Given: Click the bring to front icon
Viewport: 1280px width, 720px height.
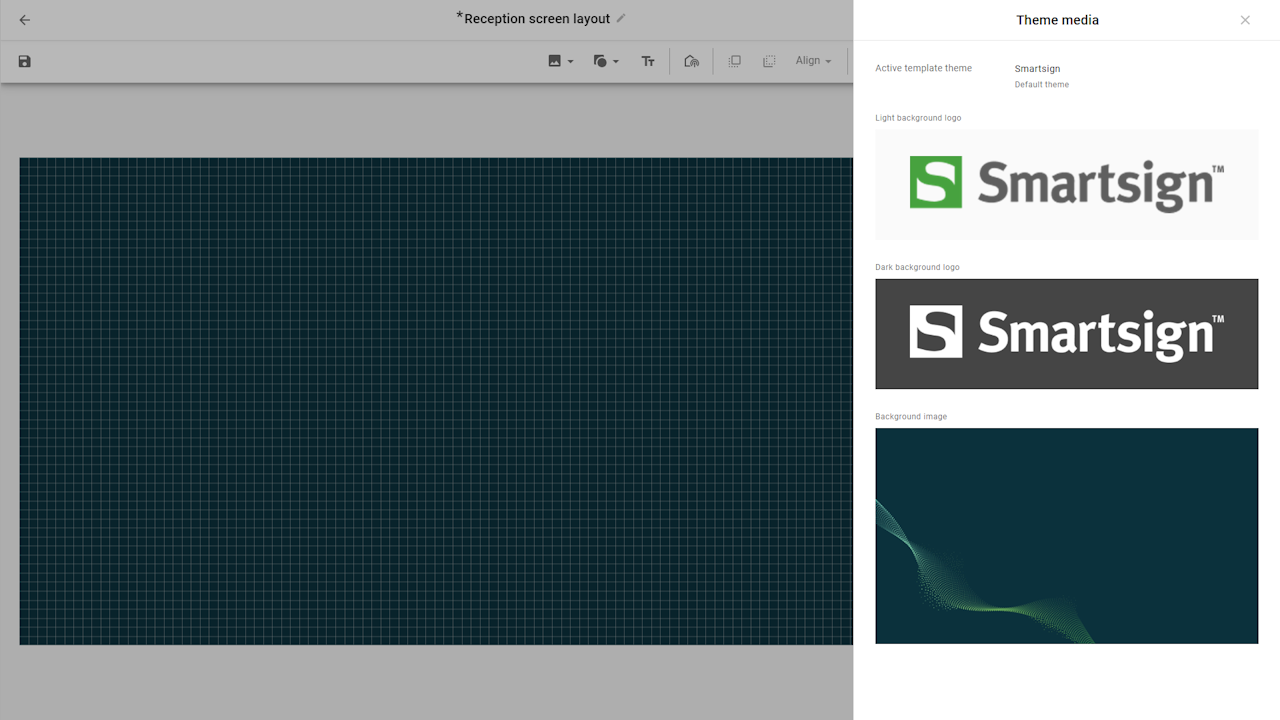Looking at the screenshot, I should [734, 61].
